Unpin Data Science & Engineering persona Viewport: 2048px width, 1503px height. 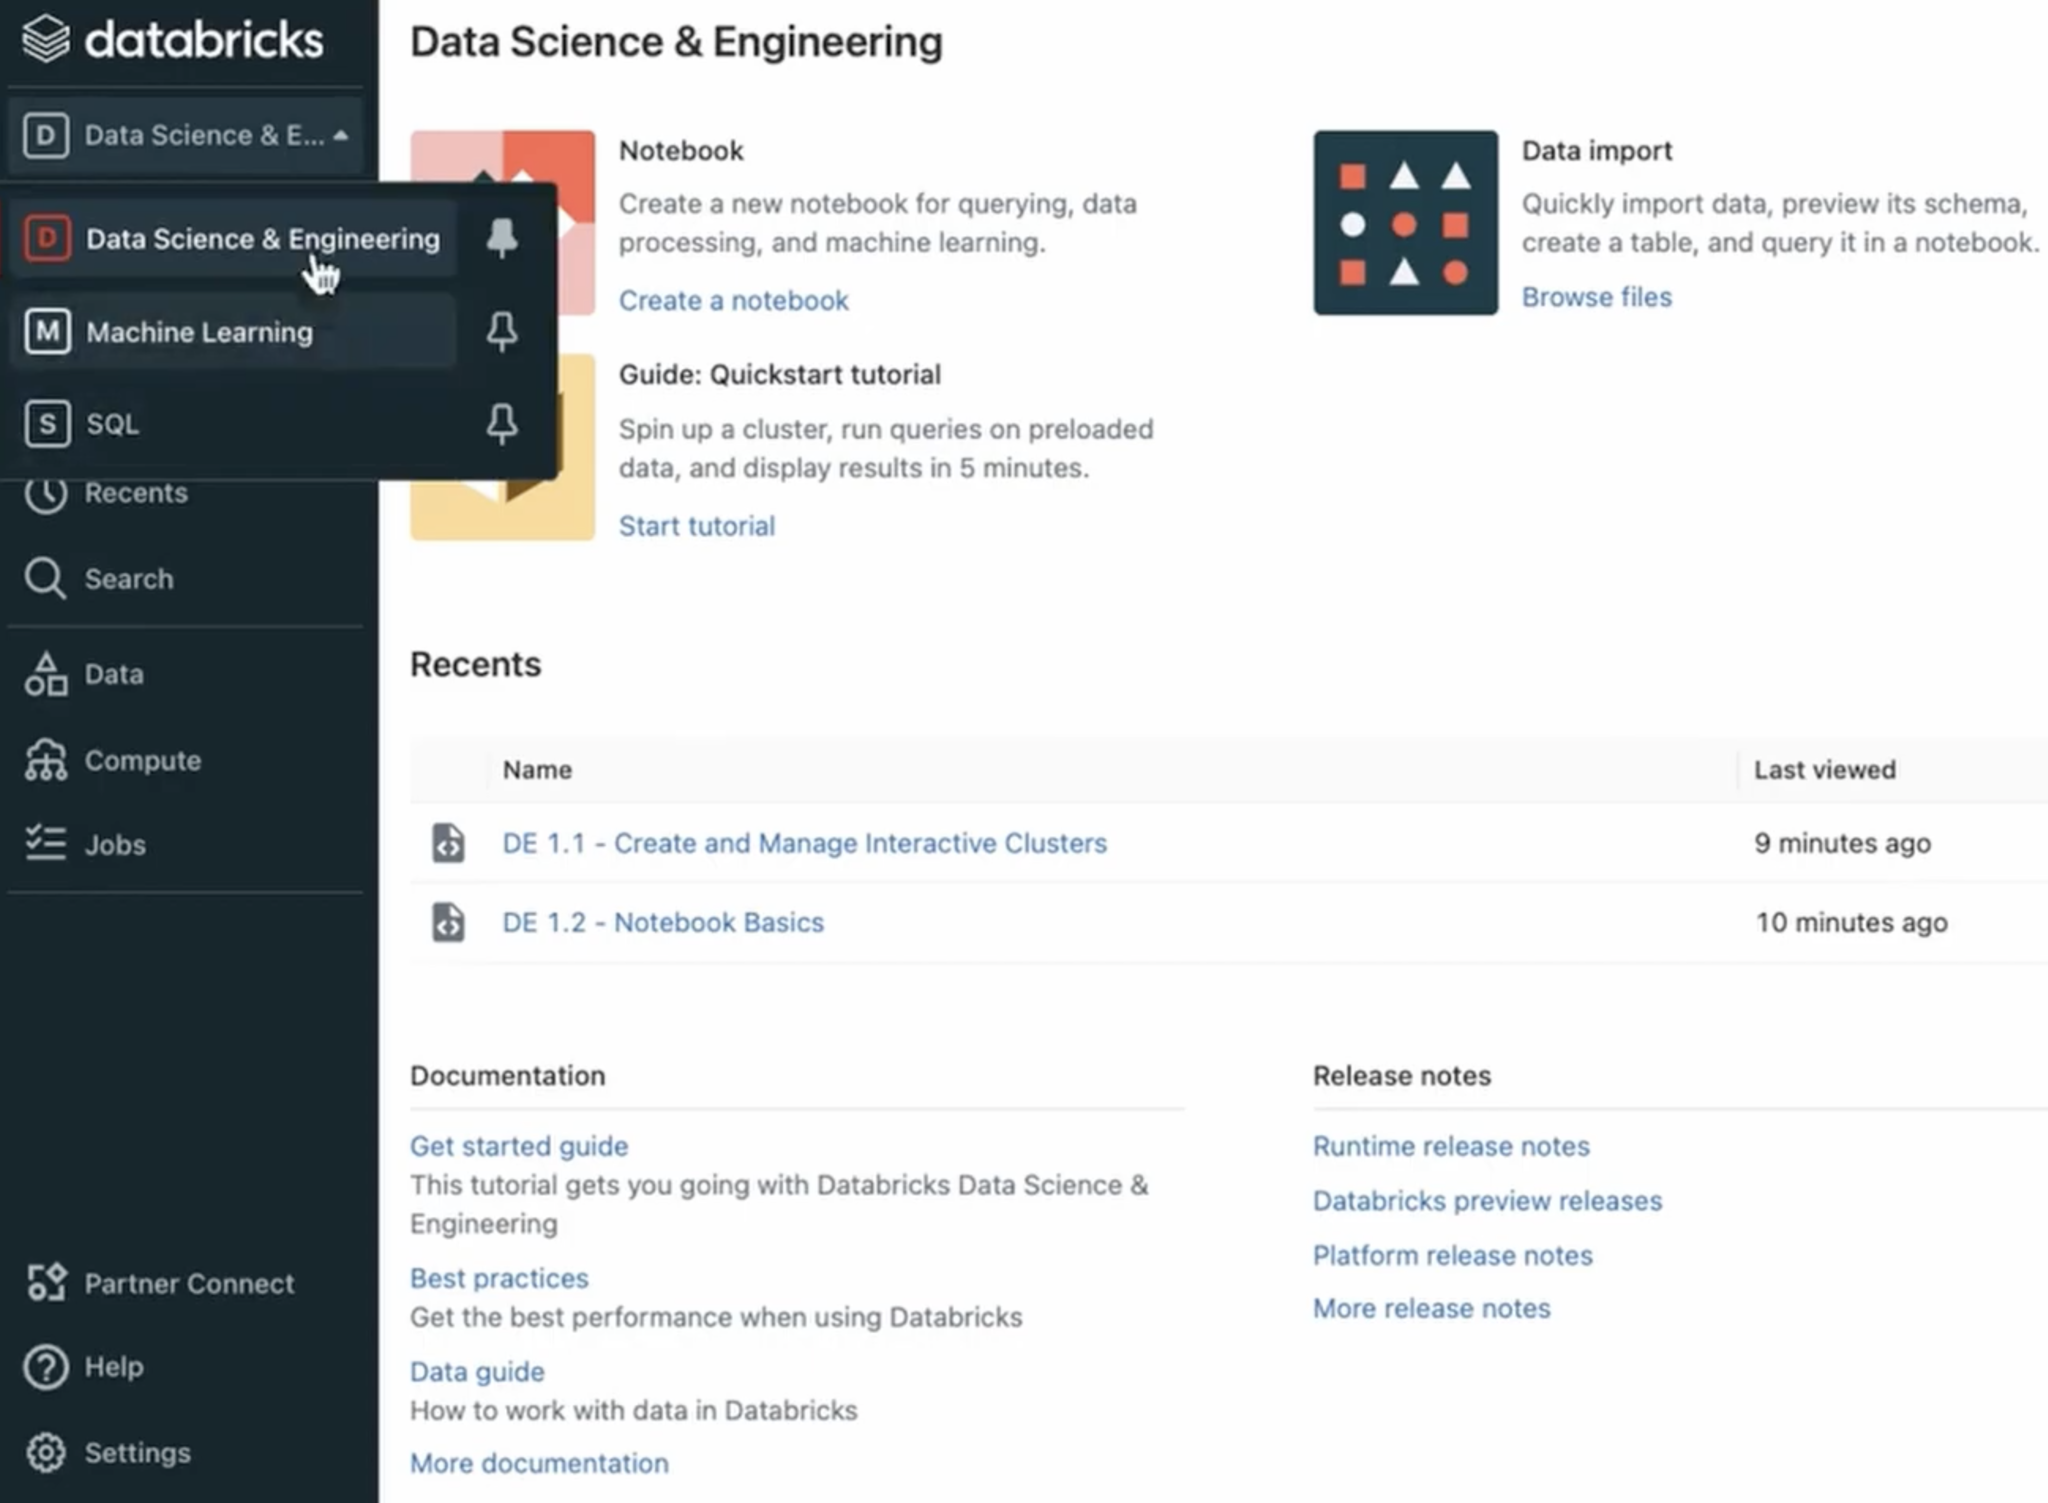pos(502,238)
